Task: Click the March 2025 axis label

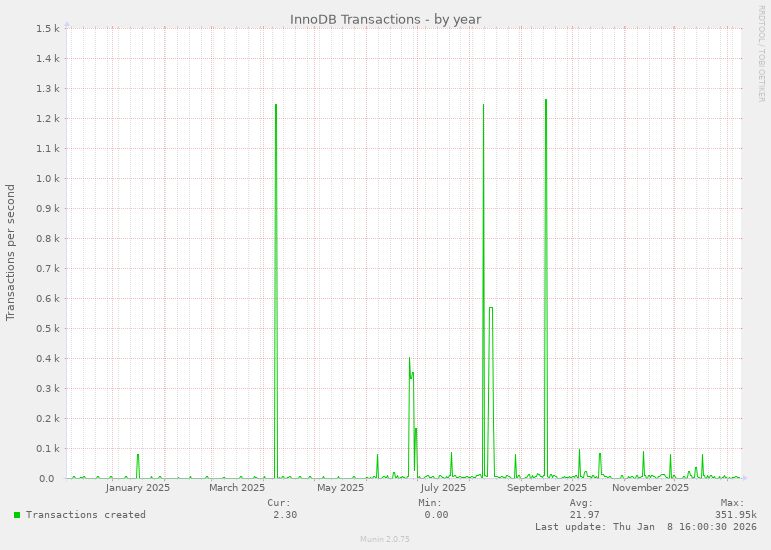Action: click(237, 488)
